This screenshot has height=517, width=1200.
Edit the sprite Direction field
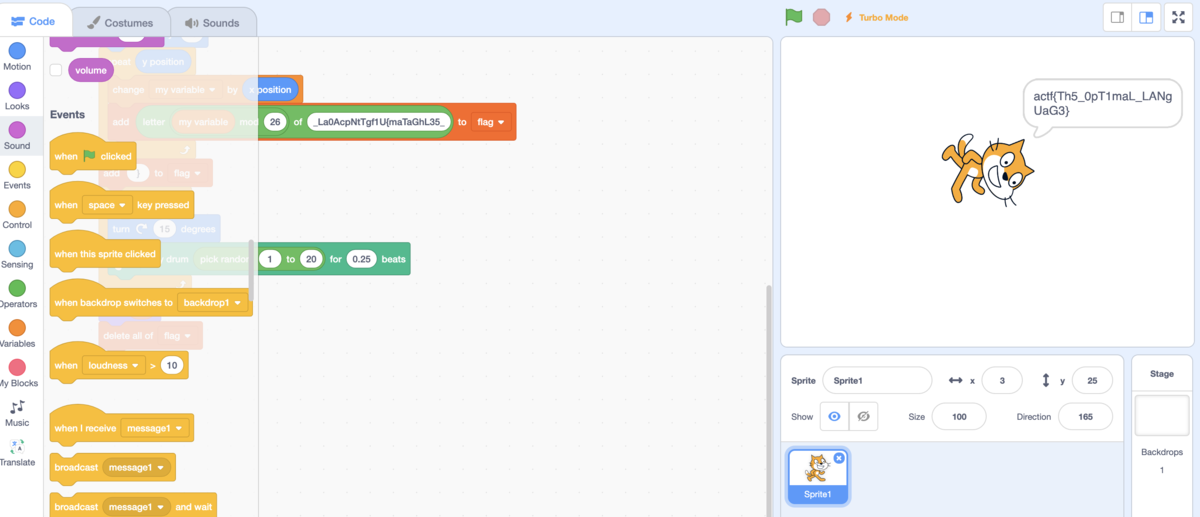click(x=1085, y=416)
